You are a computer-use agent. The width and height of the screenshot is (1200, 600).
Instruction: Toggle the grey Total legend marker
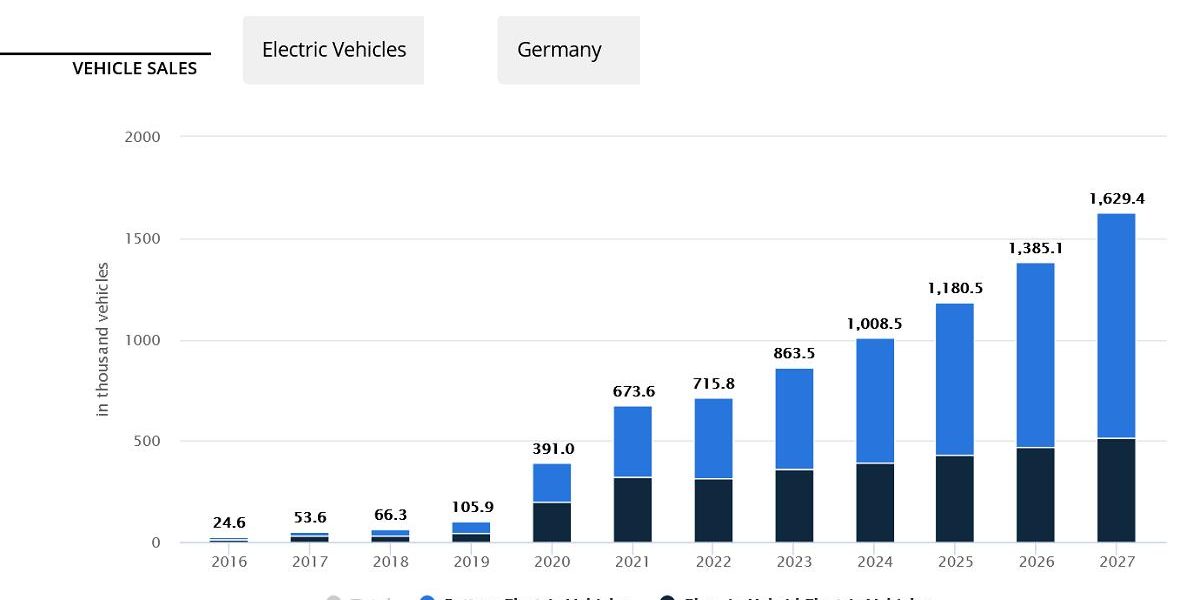334,598
